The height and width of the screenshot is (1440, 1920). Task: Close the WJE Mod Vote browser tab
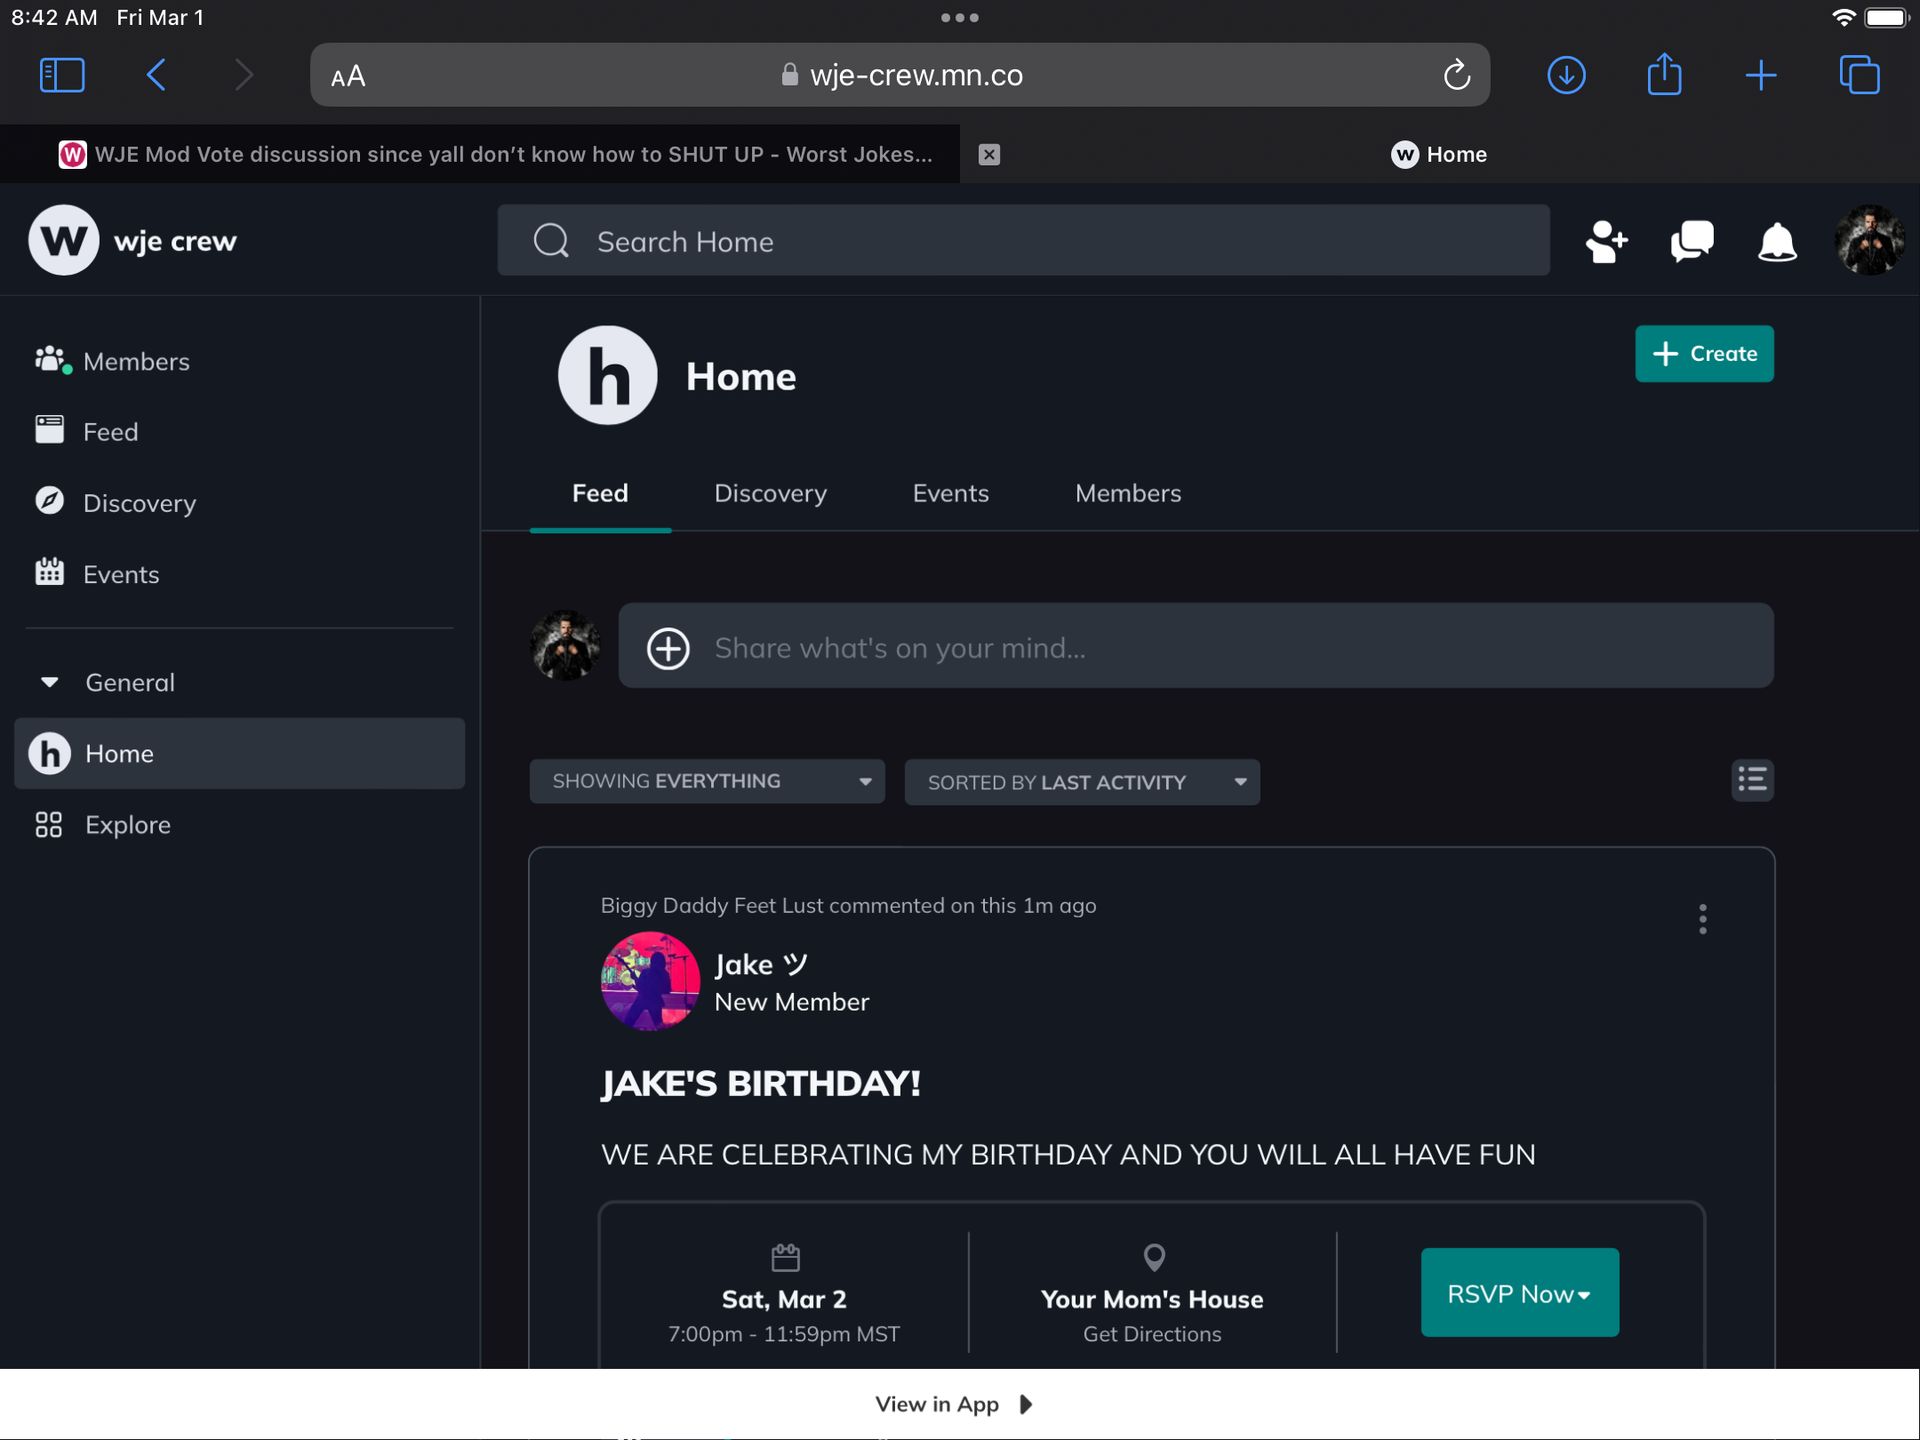989,154
